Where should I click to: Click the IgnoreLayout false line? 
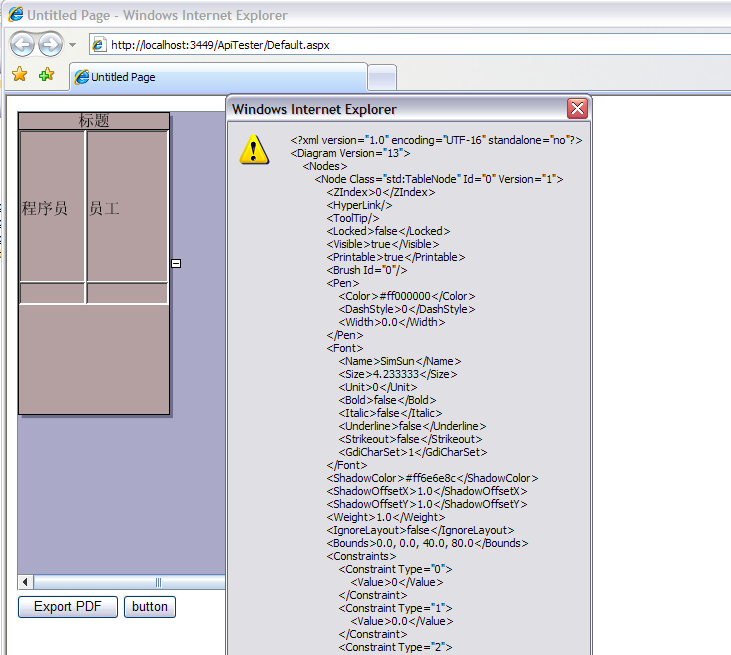421,531
